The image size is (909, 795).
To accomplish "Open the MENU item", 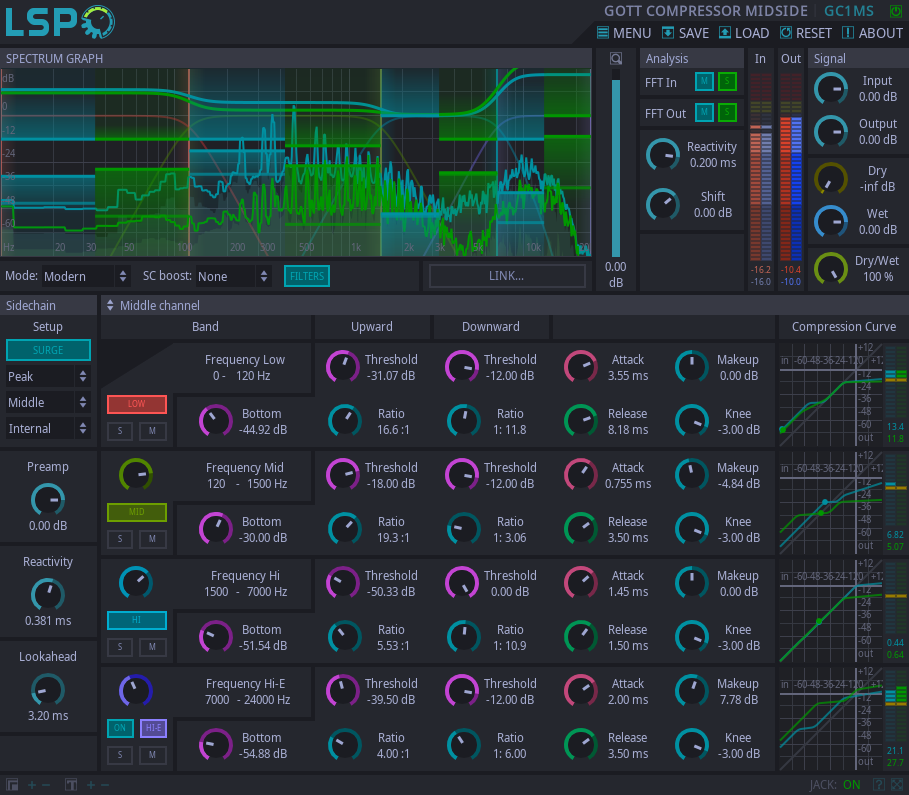I will (624, 33).
